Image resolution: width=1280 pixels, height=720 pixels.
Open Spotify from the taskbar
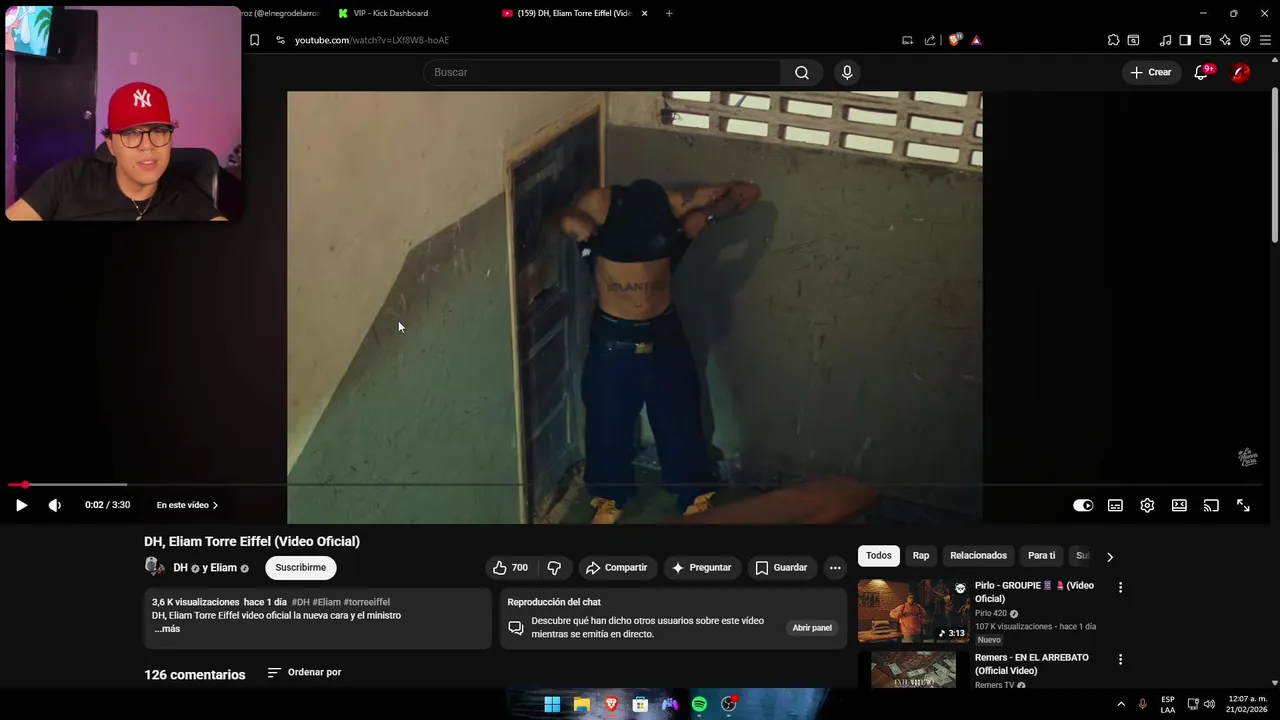coord(699,704)
